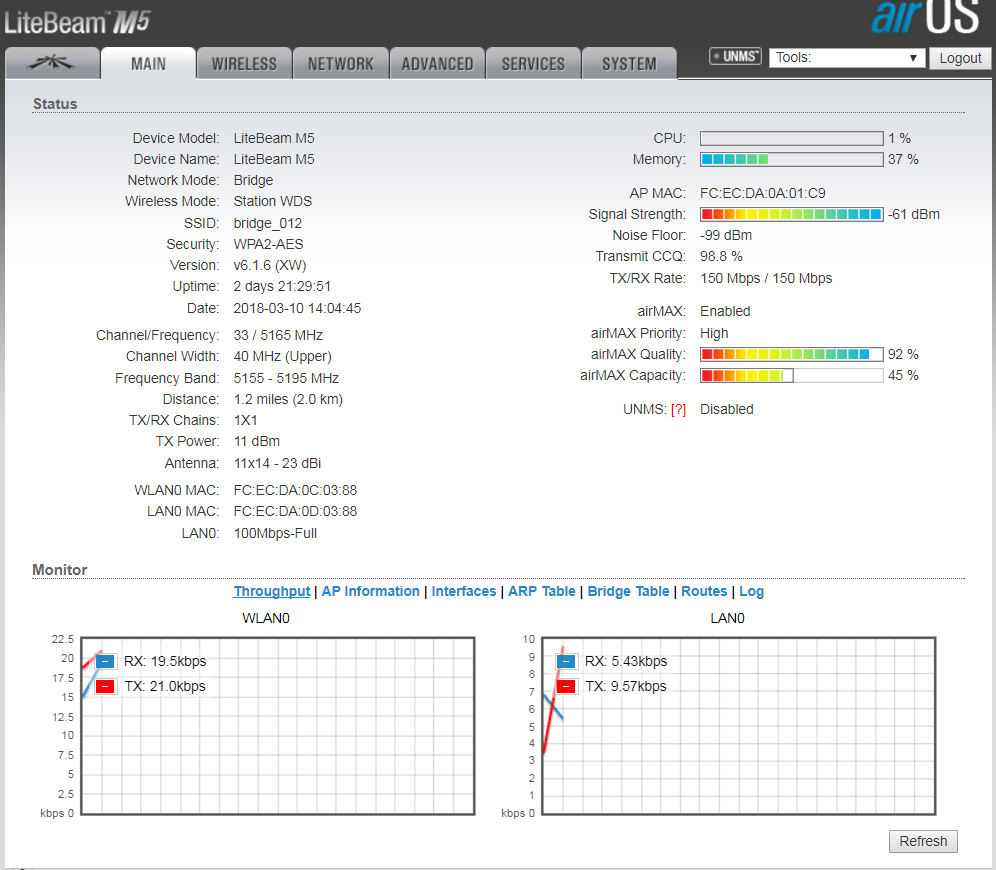Open the Throughput monitor link
Image resolution: width=996 pixels, height=870 pixels.
click(272, 591)
